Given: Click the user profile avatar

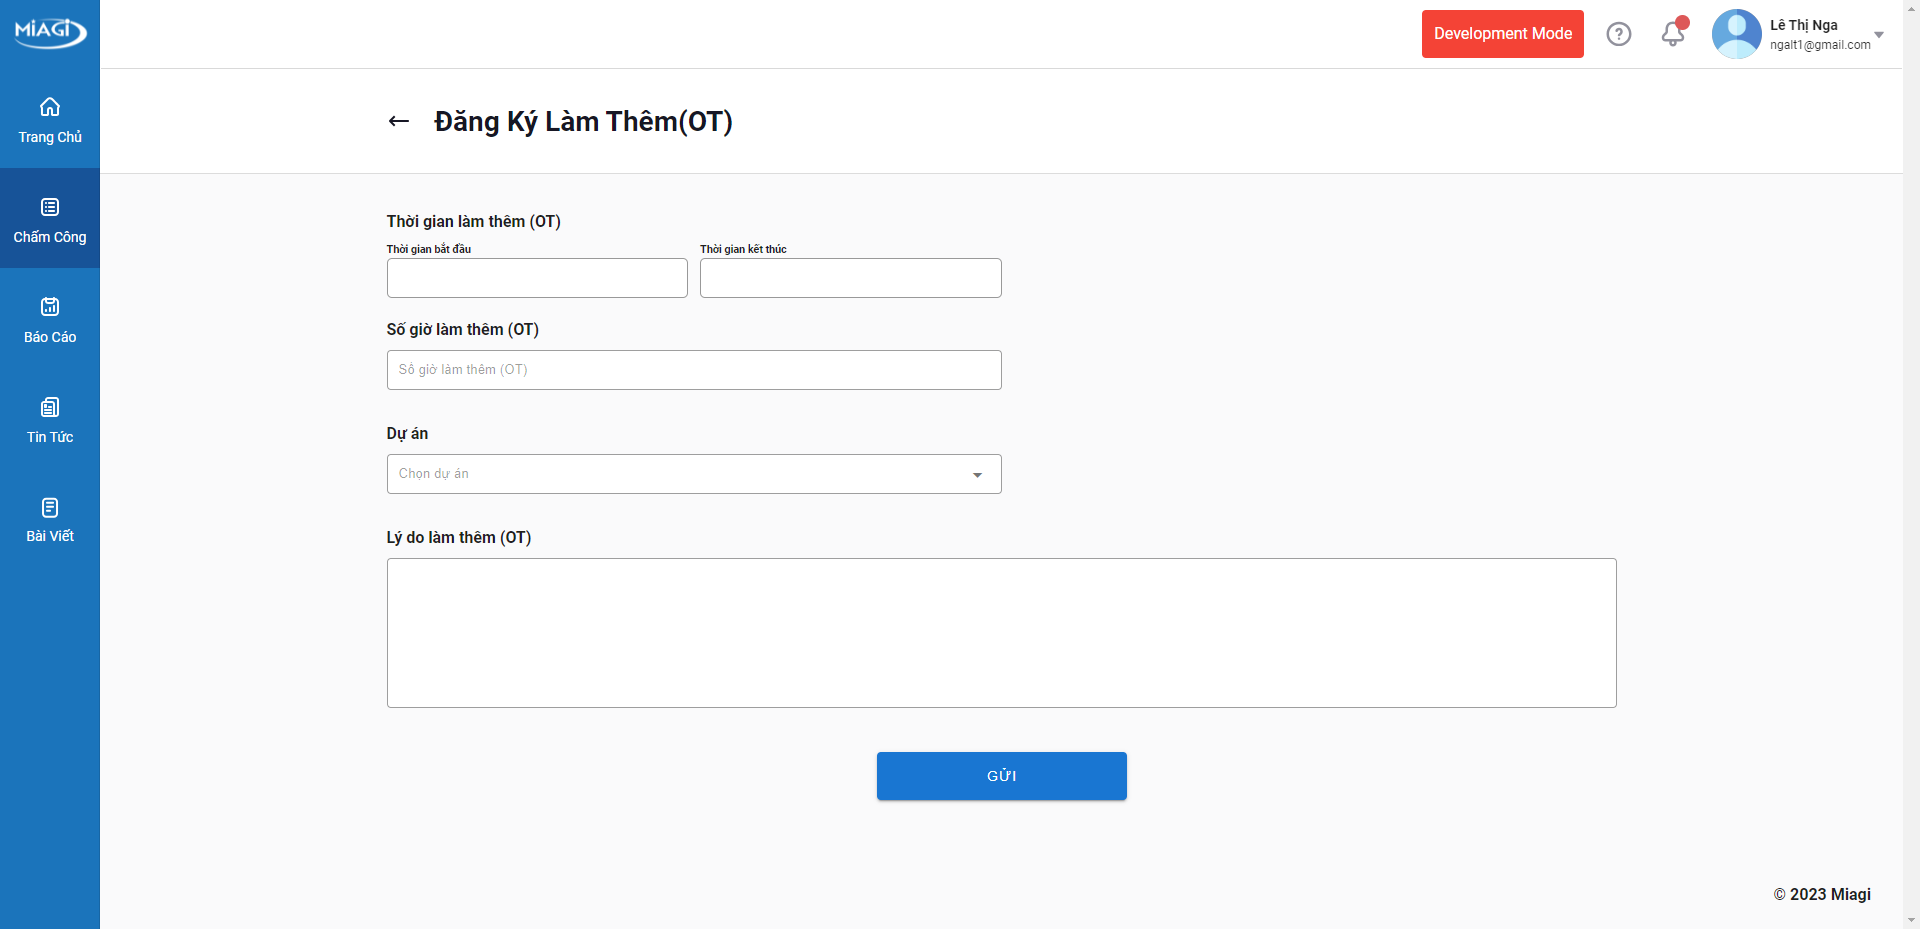Looking at the screenshot, I should point(1736,34).
